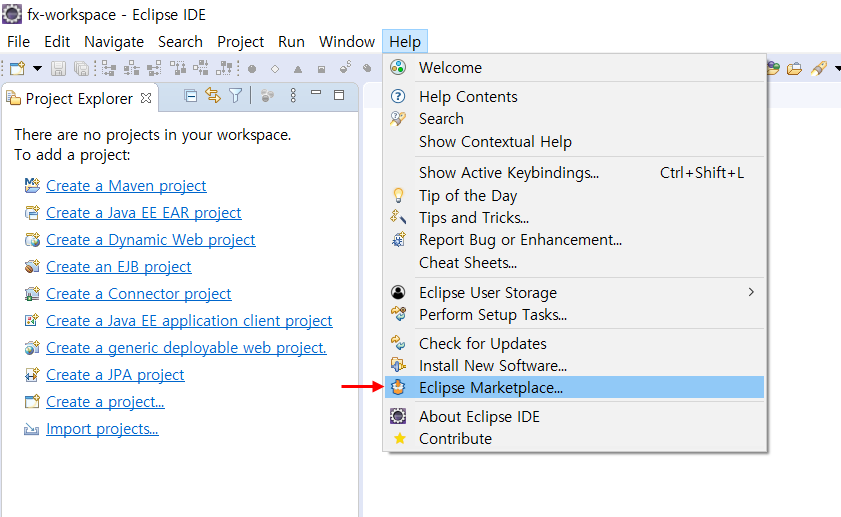
Task: Collapse all in Project Explorer
Action: [190, 96]
